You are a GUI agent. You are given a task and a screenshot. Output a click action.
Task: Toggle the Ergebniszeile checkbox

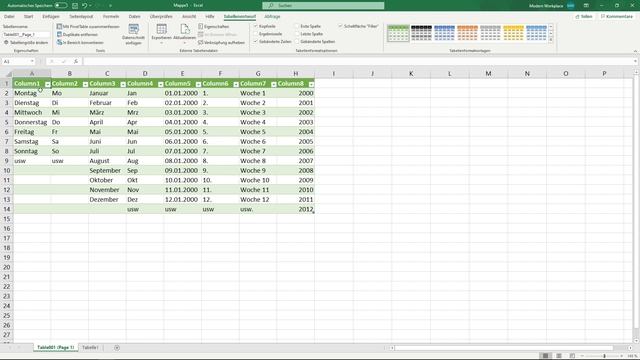[x=256, y=34]
